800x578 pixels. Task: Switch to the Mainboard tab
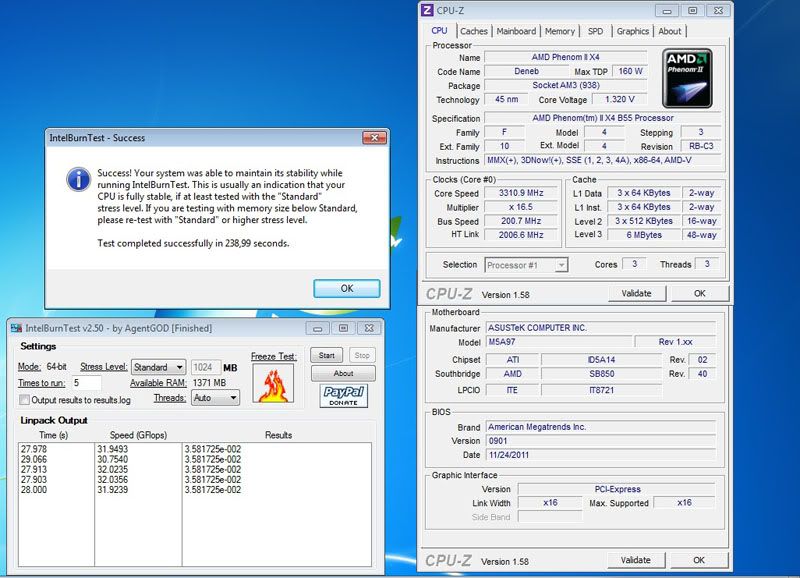click(x=516, y=31)
